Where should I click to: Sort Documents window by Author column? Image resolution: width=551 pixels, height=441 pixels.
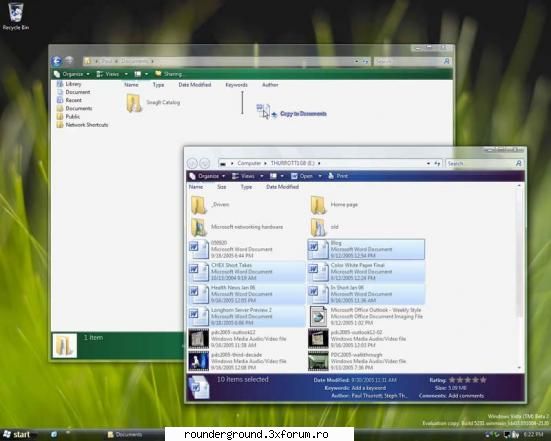pos(270,85)
